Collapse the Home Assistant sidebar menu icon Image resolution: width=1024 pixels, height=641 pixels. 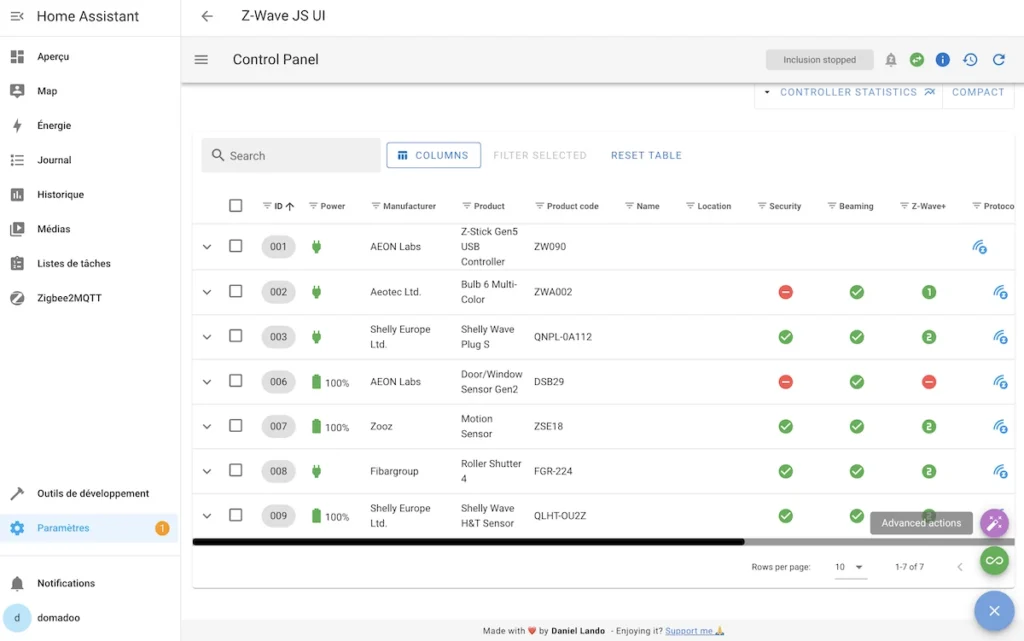click(x=17, y=16)
